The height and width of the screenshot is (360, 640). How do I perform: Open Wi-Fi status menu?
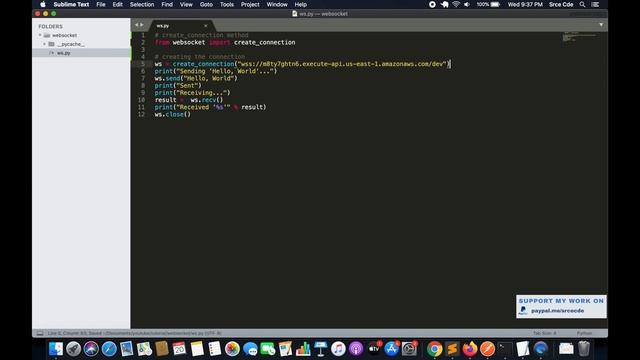coord(456,4)
